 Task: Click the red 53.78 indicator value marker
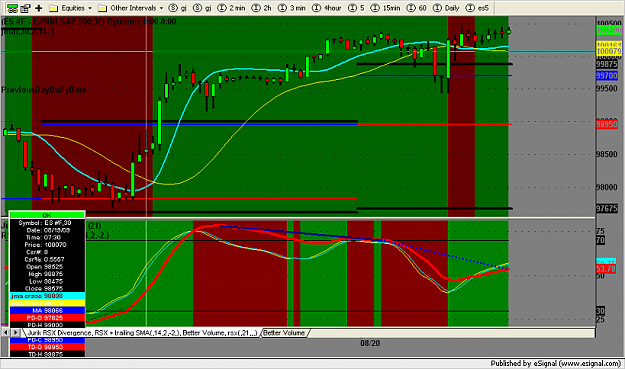[606, 269]
